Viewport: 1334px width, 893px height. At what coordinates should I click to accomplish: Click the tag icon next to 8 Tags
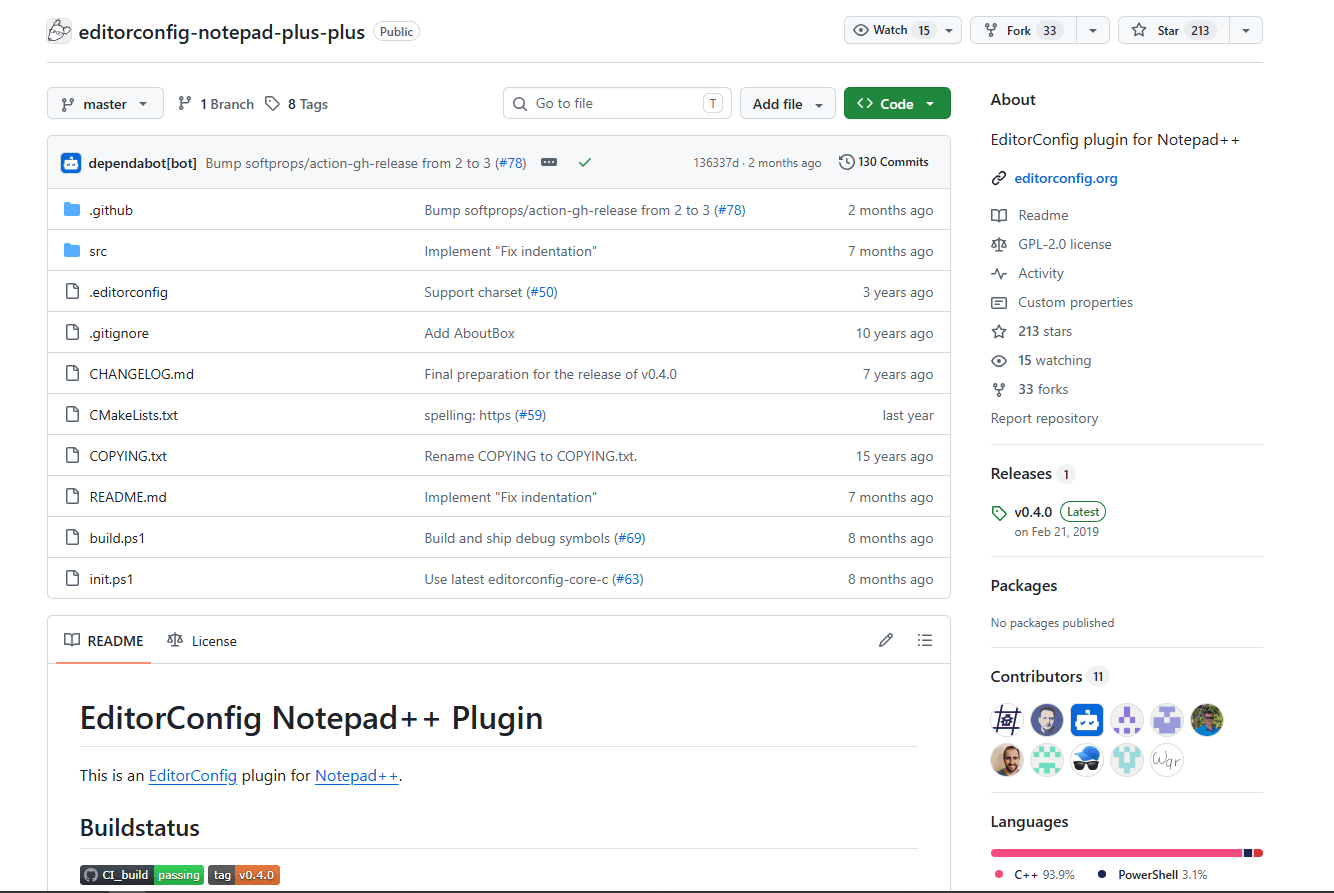[273, 104]
